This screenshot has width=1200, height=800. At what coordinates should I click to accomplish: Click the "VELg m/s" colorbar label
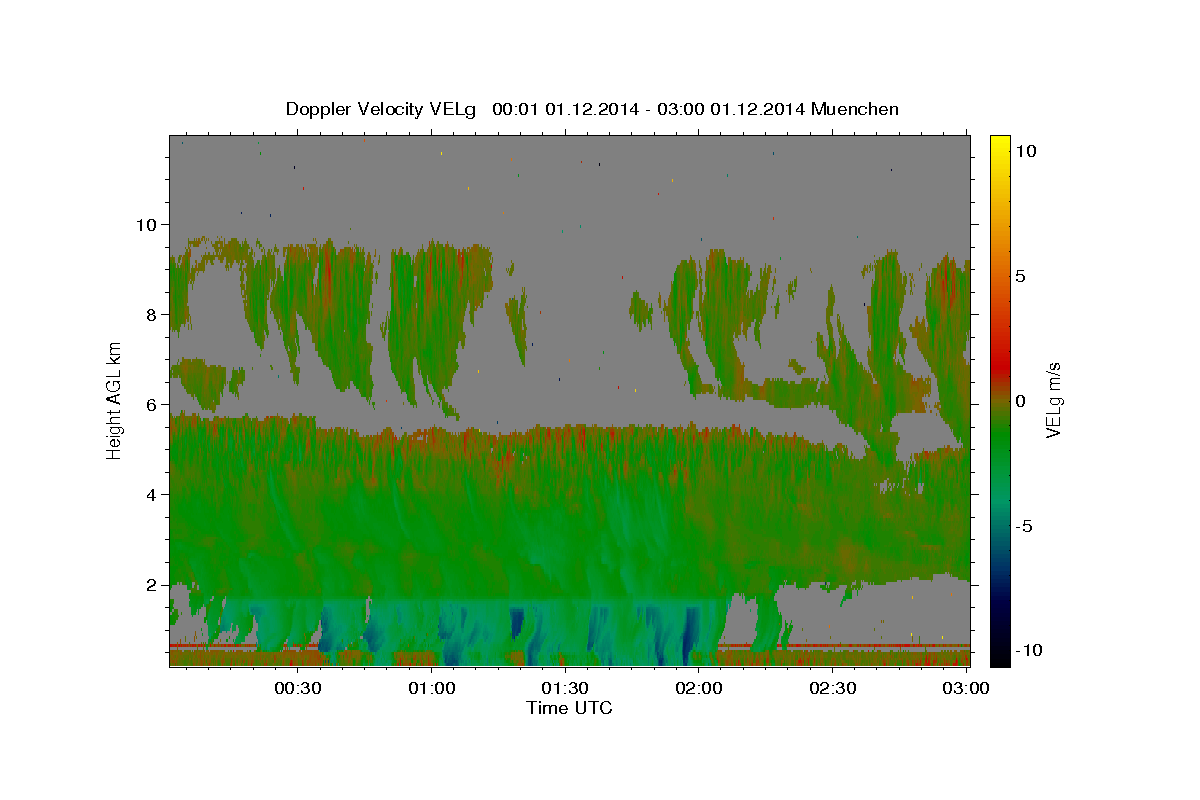pos(1053,400)
